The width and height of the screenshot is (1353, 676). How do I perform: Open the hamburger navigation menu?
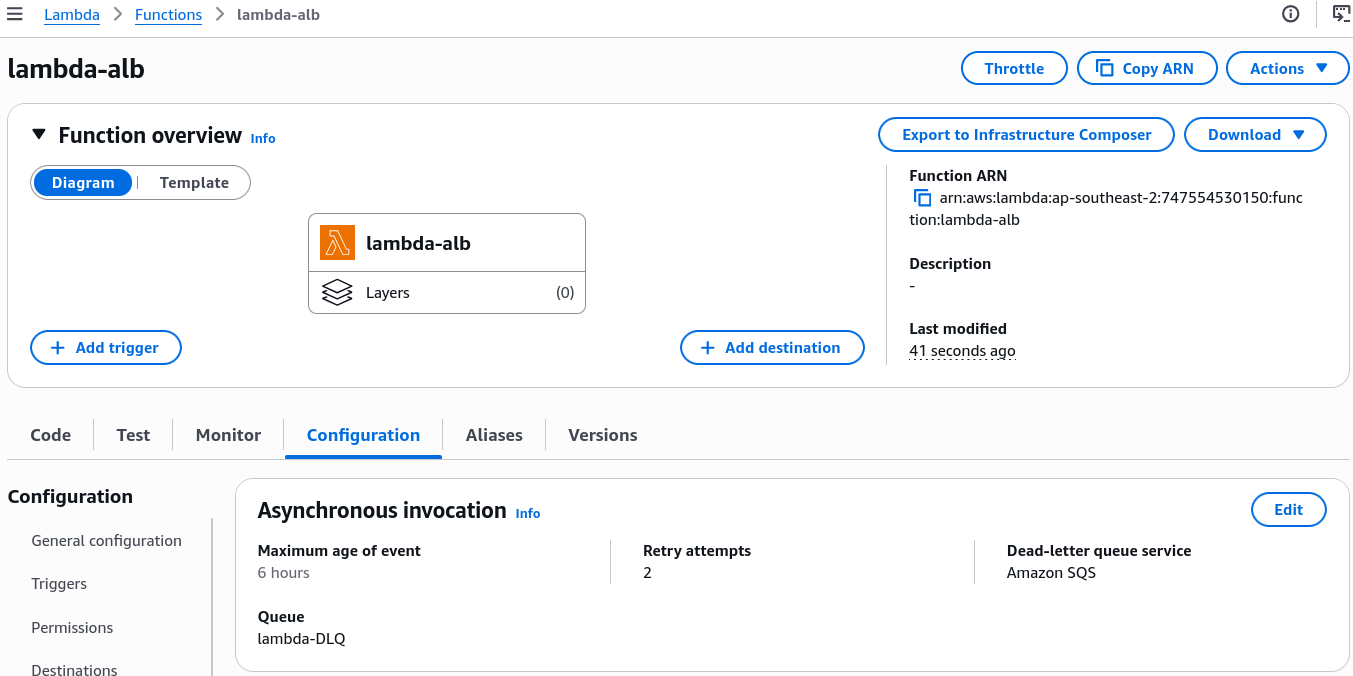(x=15, y=14)
